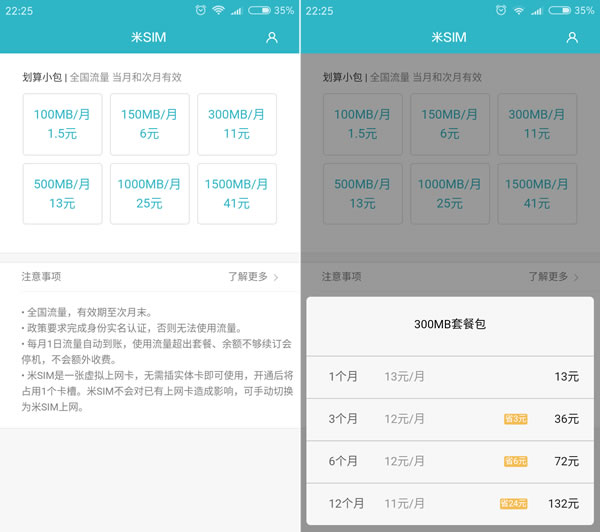
Task: Select the 500MB/月 13元 plan in left screen
Action: 62,194
